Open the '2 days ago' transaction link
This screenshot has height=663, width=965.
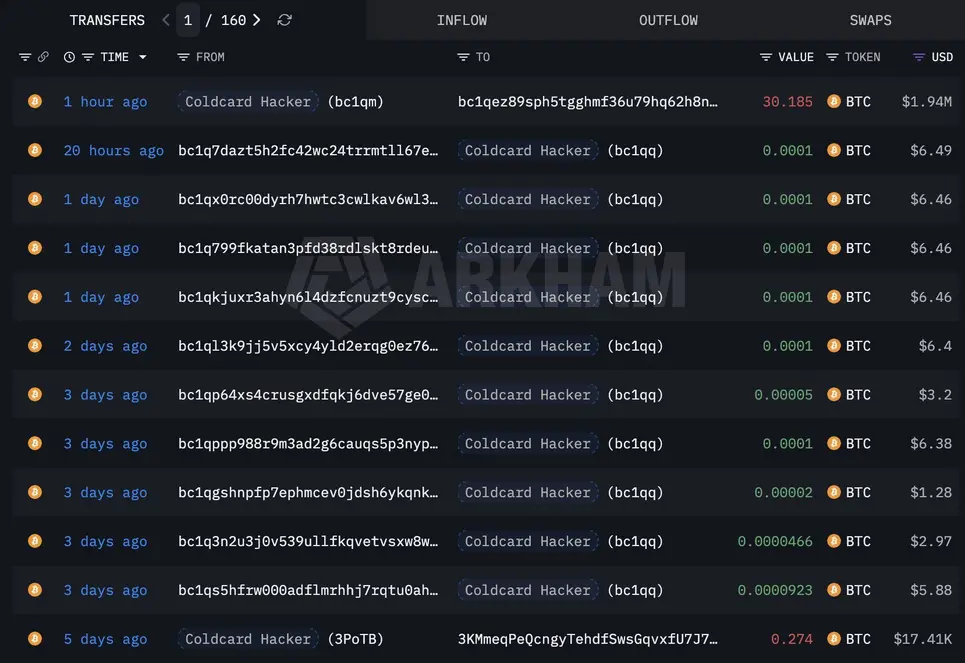click(x=105, y=346)
